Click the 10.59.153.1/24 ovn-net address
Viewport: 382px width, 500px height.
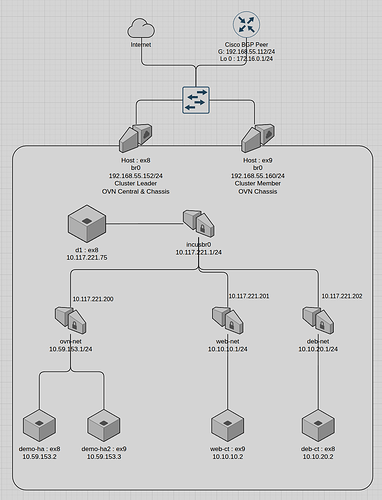(x=71, y=349)
